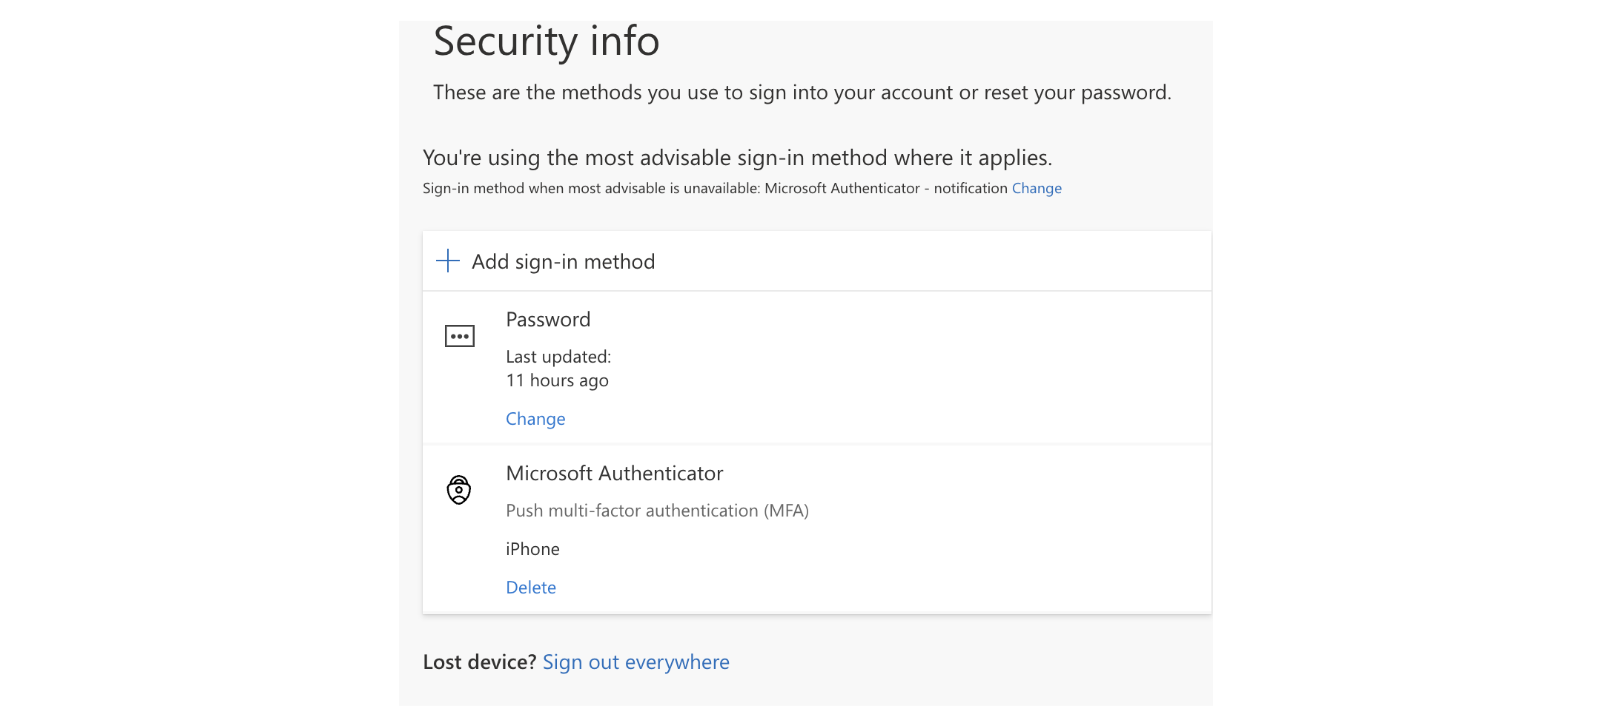Click the plus icon to add method
This screenshot has width=1610, height=720.
[x=448, y=261]
